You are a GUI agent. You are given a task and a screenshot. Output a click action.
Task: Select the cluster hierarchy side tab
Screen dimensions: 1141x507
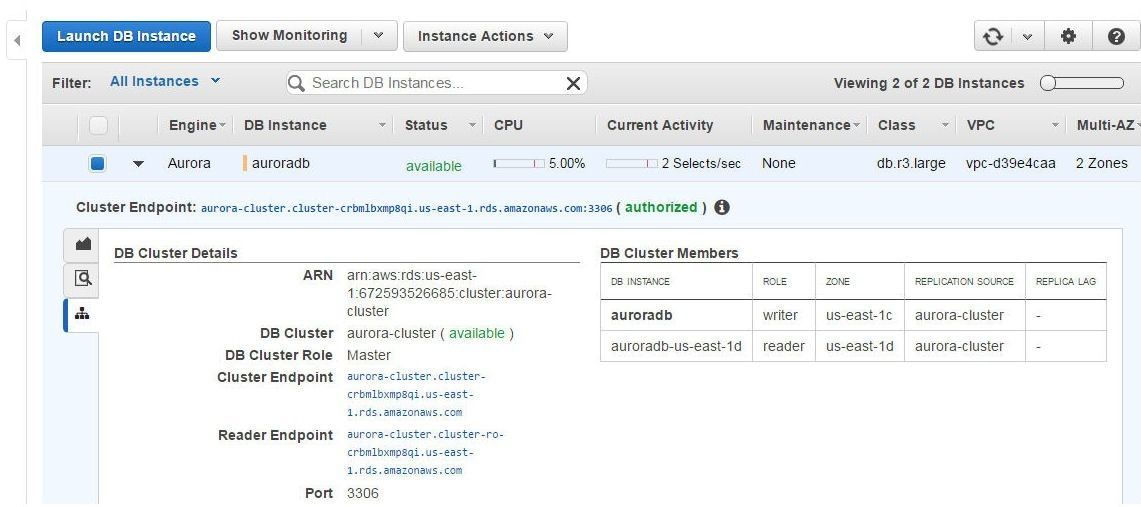click(x=82, y=314)
